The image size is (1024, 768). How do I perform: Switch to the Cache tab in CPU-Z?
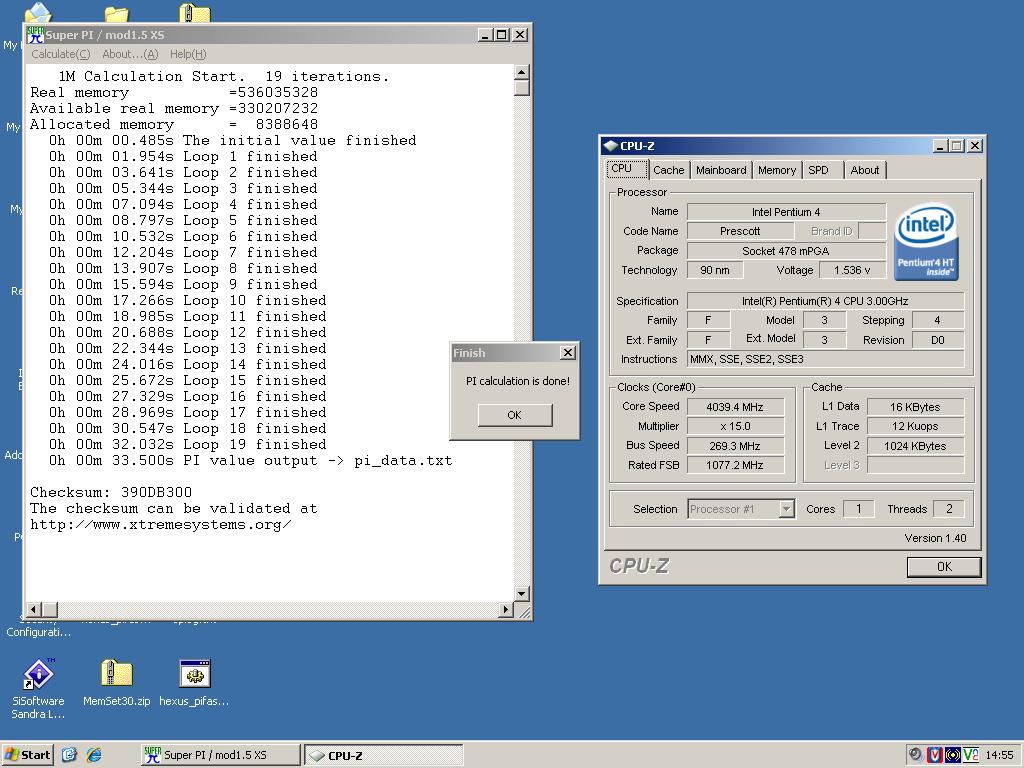tap(669, 170)
